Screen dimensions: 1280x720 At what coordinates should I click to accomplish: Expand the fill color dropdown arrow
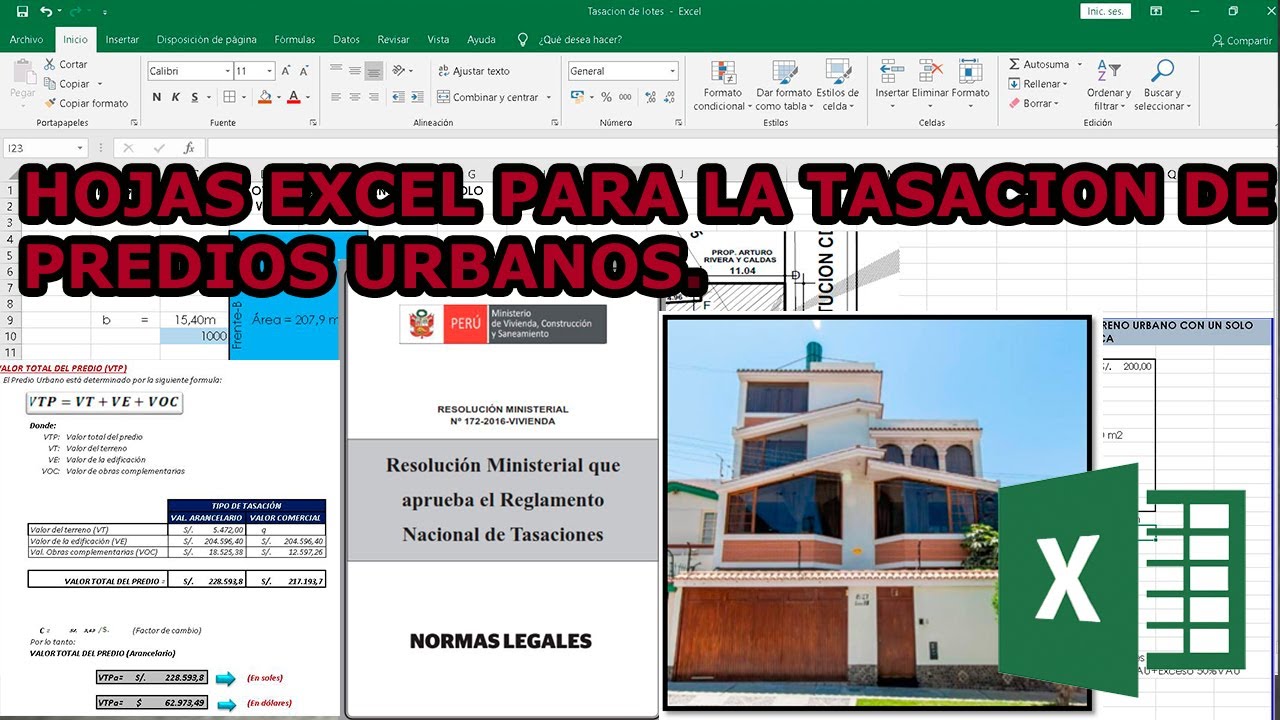(x=277, y=97)
